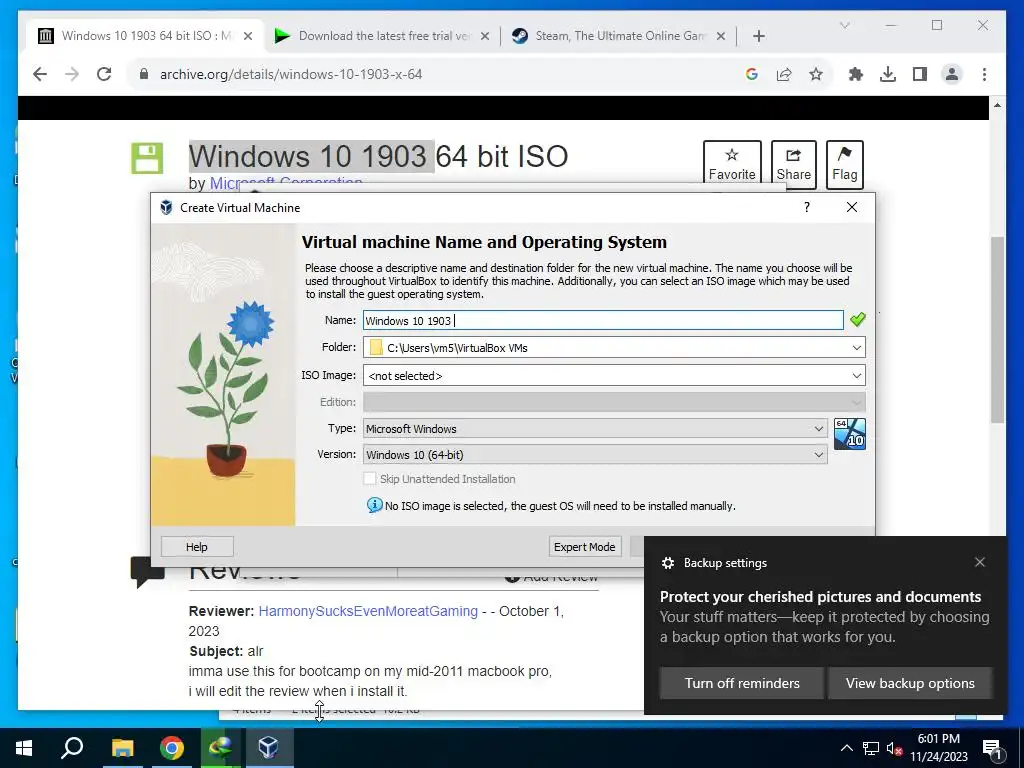Open Chrome three-dot menu

point(984,74)
